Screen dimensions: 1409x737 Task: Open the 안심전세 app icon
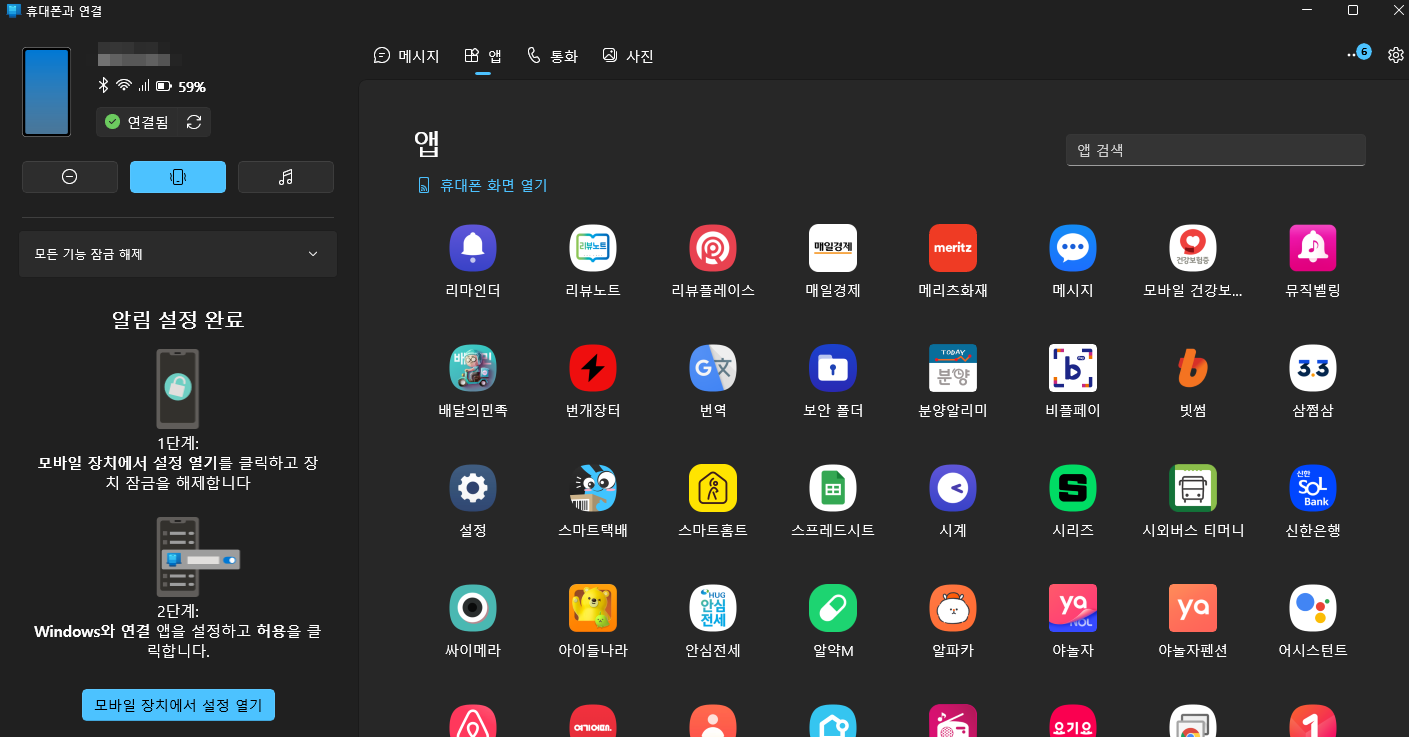click(x=713, y=608)
